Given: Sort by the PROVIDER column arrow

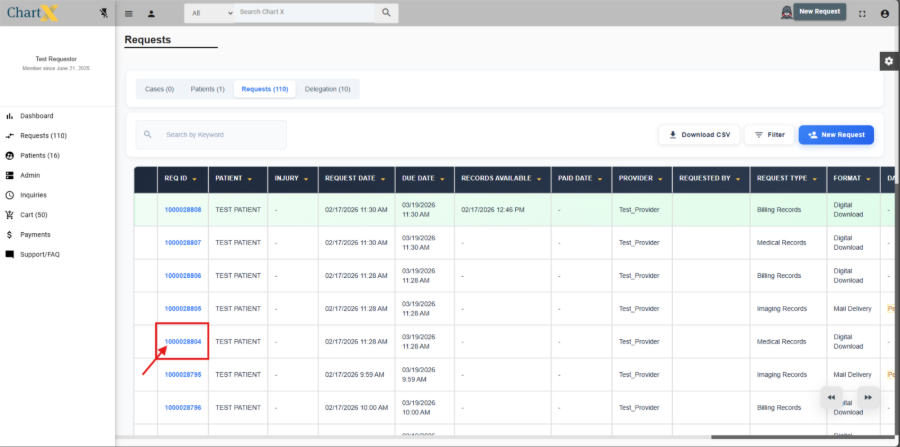Looking at the screenshot, I should point(660,179).
